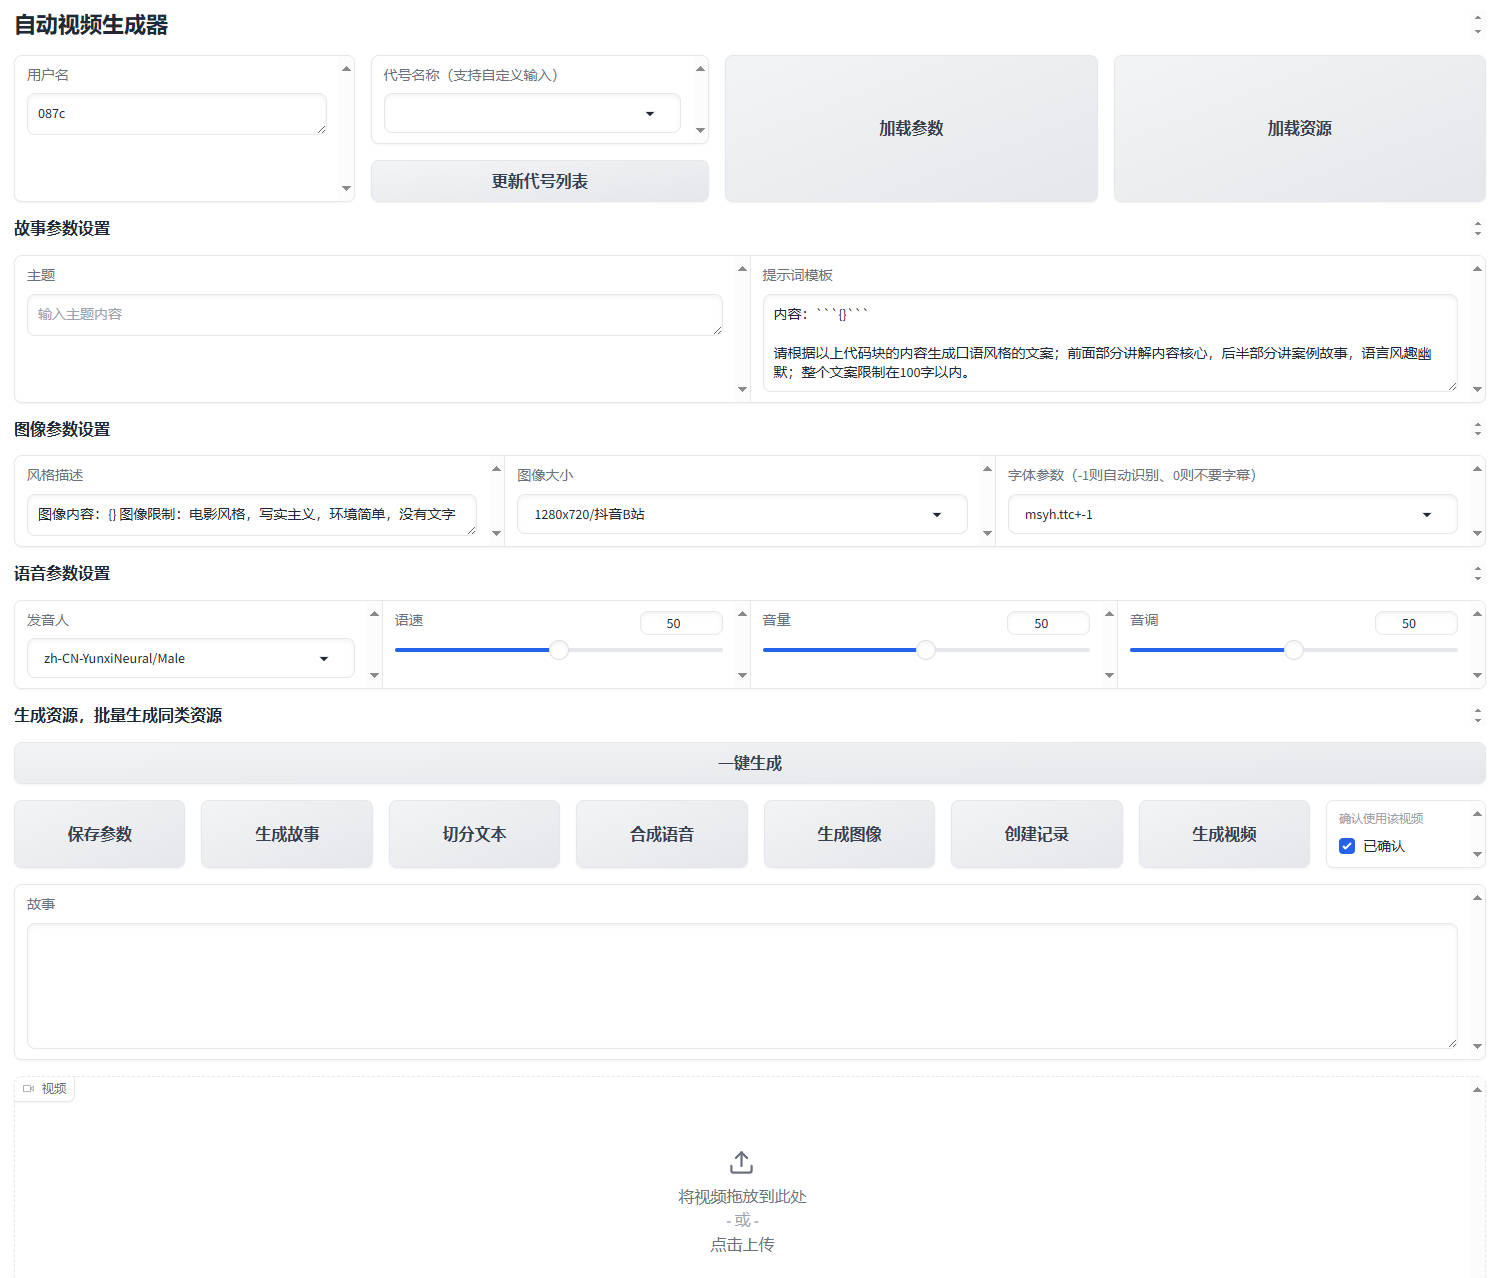Click the 创建记录 button
Screen dimensions: 1498x1278
point(1037,834)
